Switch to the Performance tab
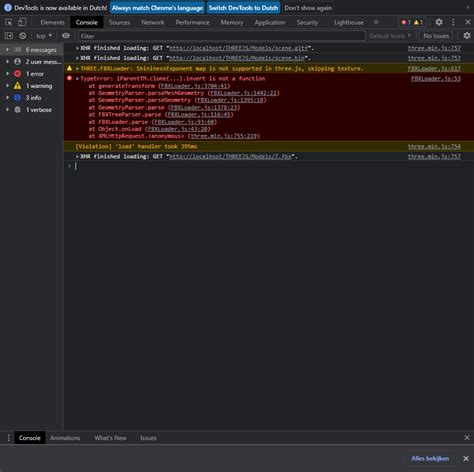 click(193, 22)
